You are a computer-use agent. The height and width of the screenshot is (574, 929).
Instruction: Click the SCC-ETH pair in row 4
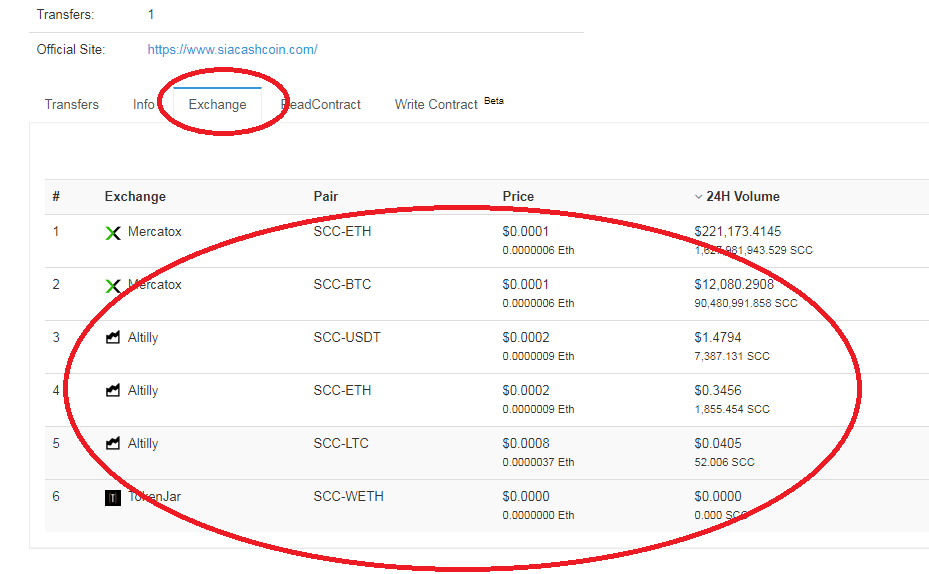coord(342,390)
